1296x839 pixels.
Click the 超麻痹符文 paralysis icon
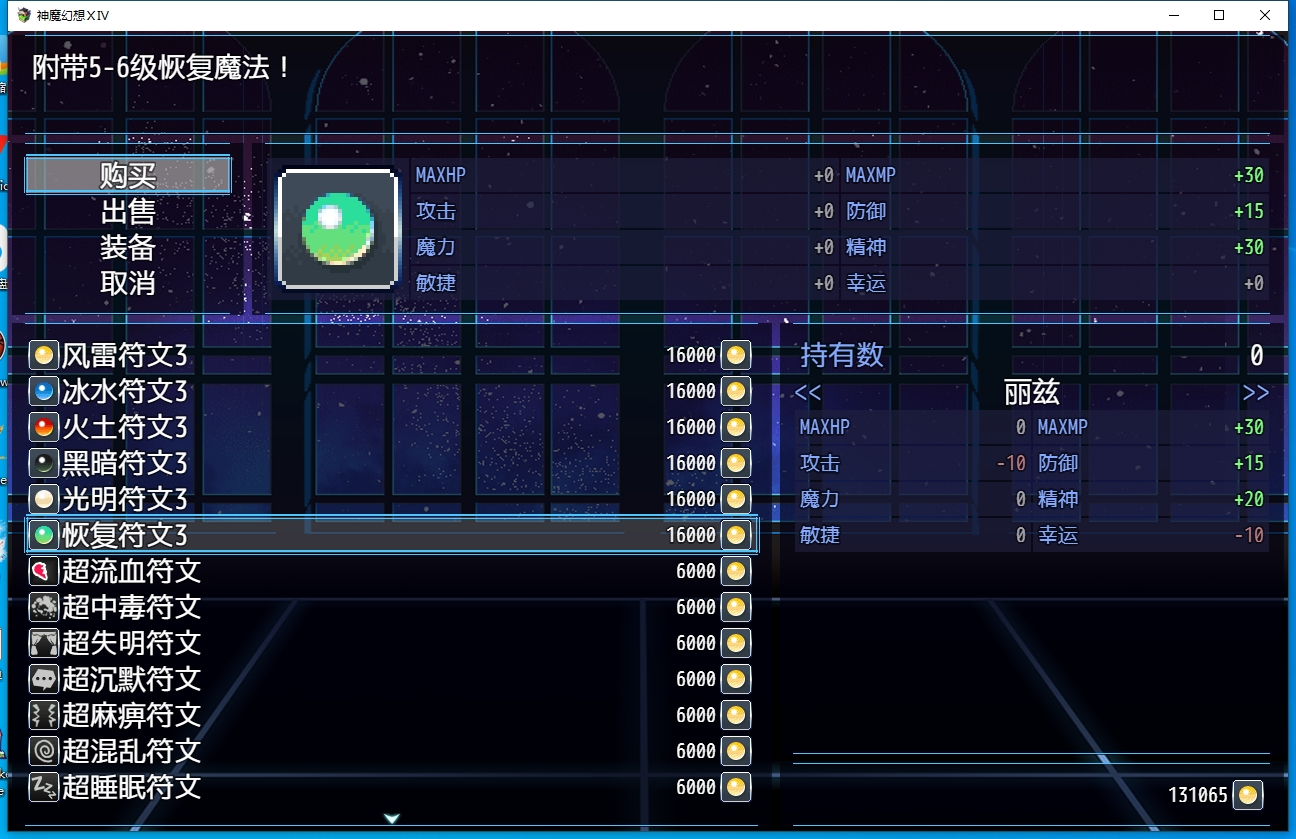click(x=43, y=715)
